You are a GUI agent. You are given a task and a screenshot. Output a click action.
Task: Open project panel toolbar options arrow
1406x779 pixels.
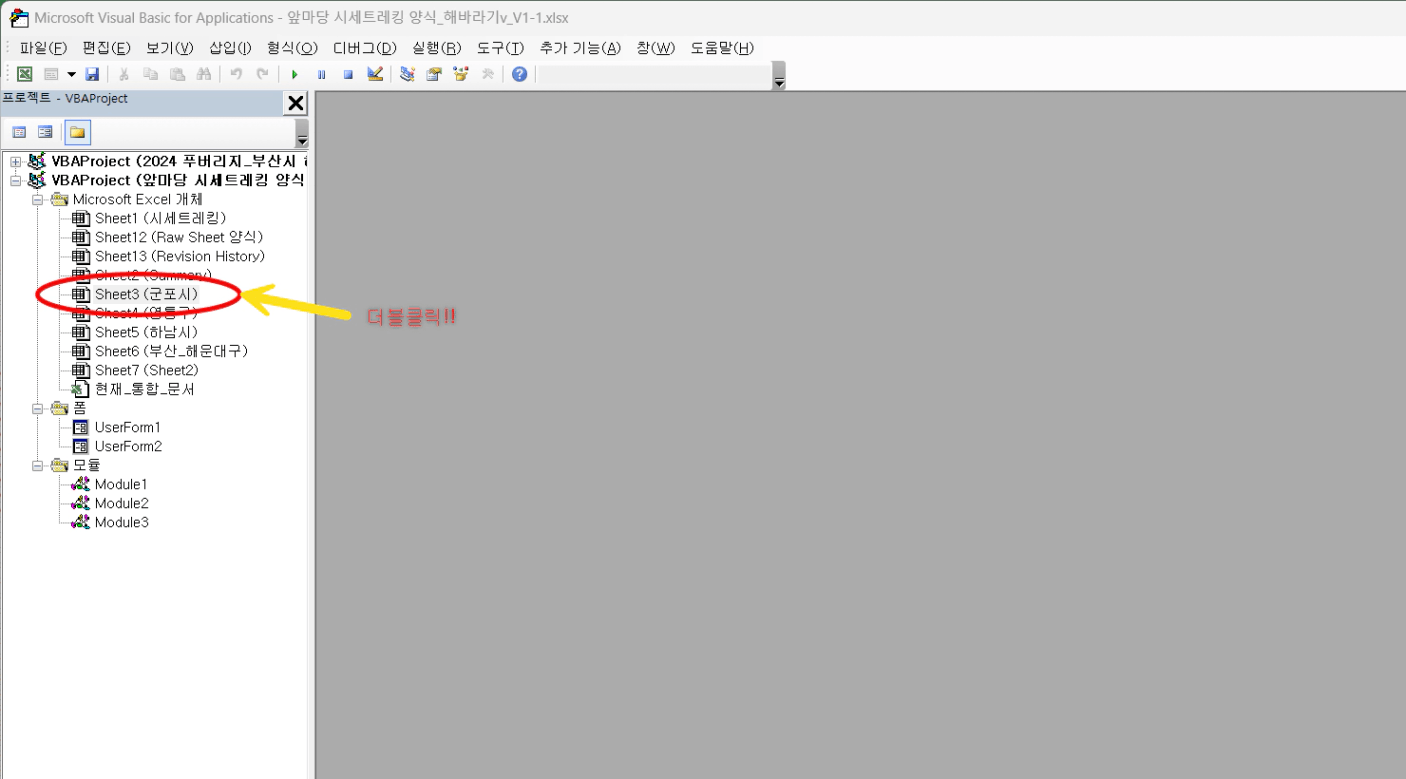click(302, 134)
